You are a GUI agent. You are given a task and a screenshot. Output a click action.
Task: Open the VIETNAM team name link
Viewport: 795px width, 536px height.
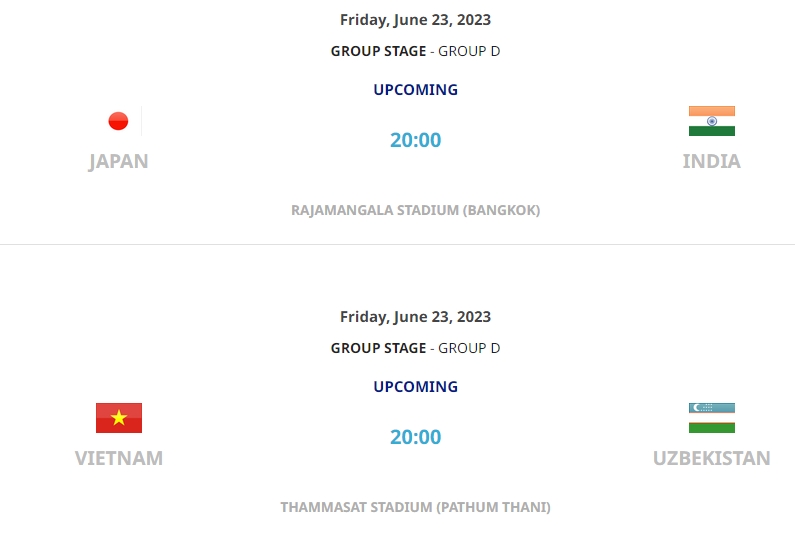tap(119, 458)
